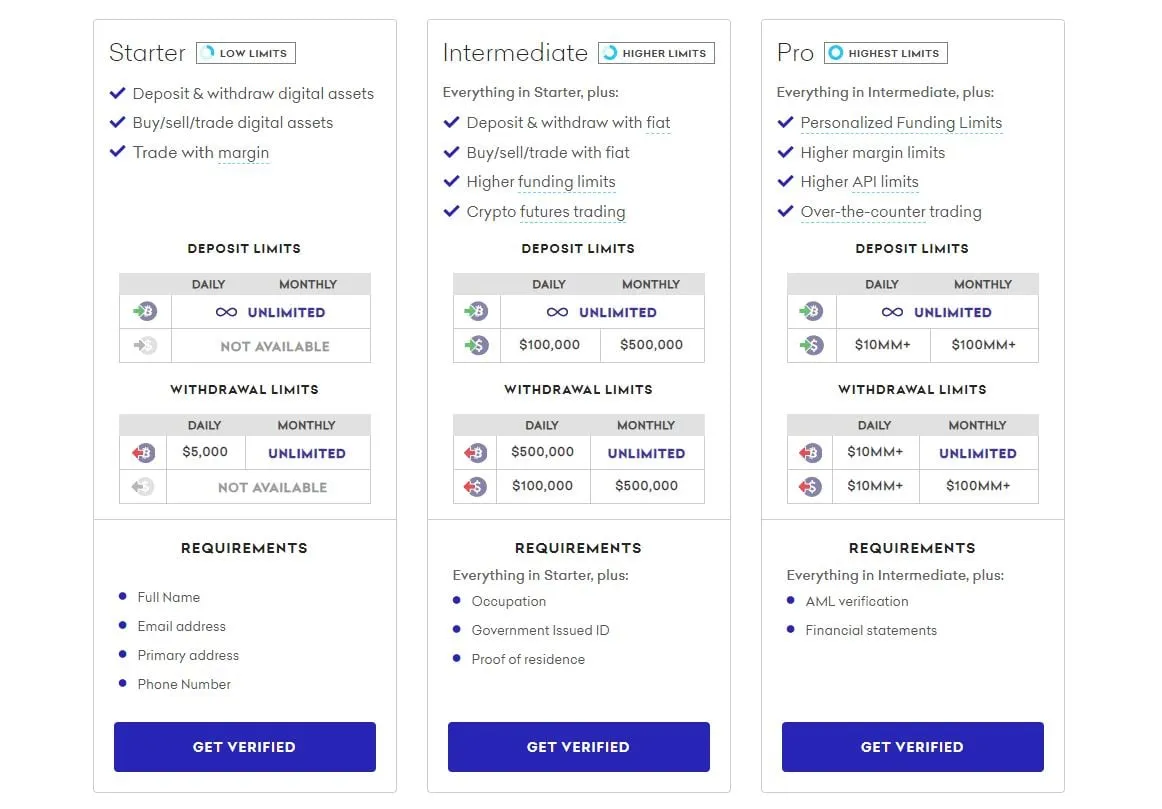Screen dimensions: 1162x809
Task: Select the Bitcoin deposit icon in Pro column
Action: (x=811, y=311)
